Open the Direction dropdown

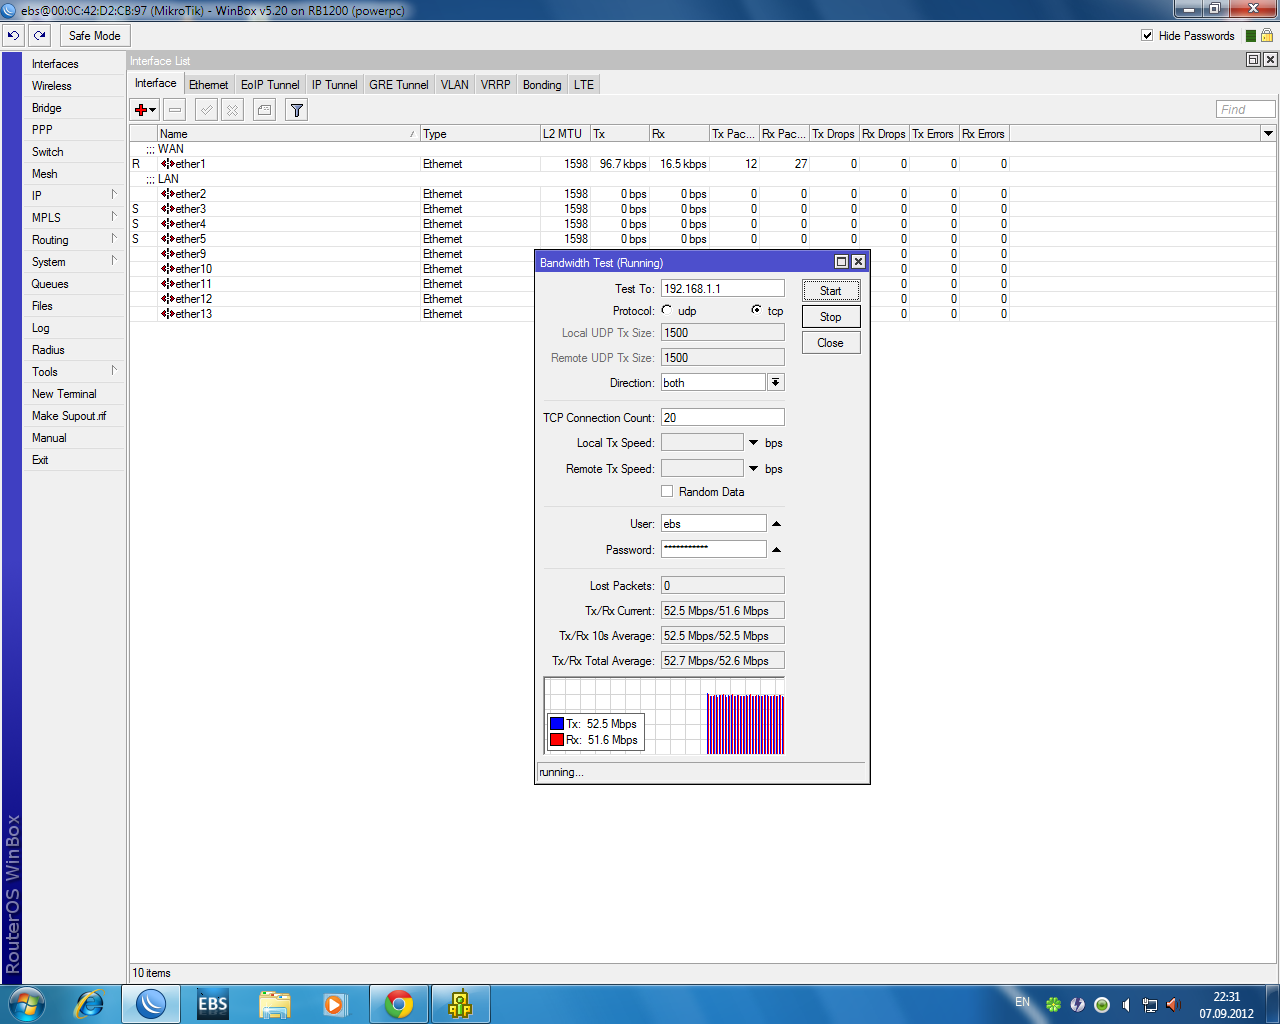click(775, 382)
